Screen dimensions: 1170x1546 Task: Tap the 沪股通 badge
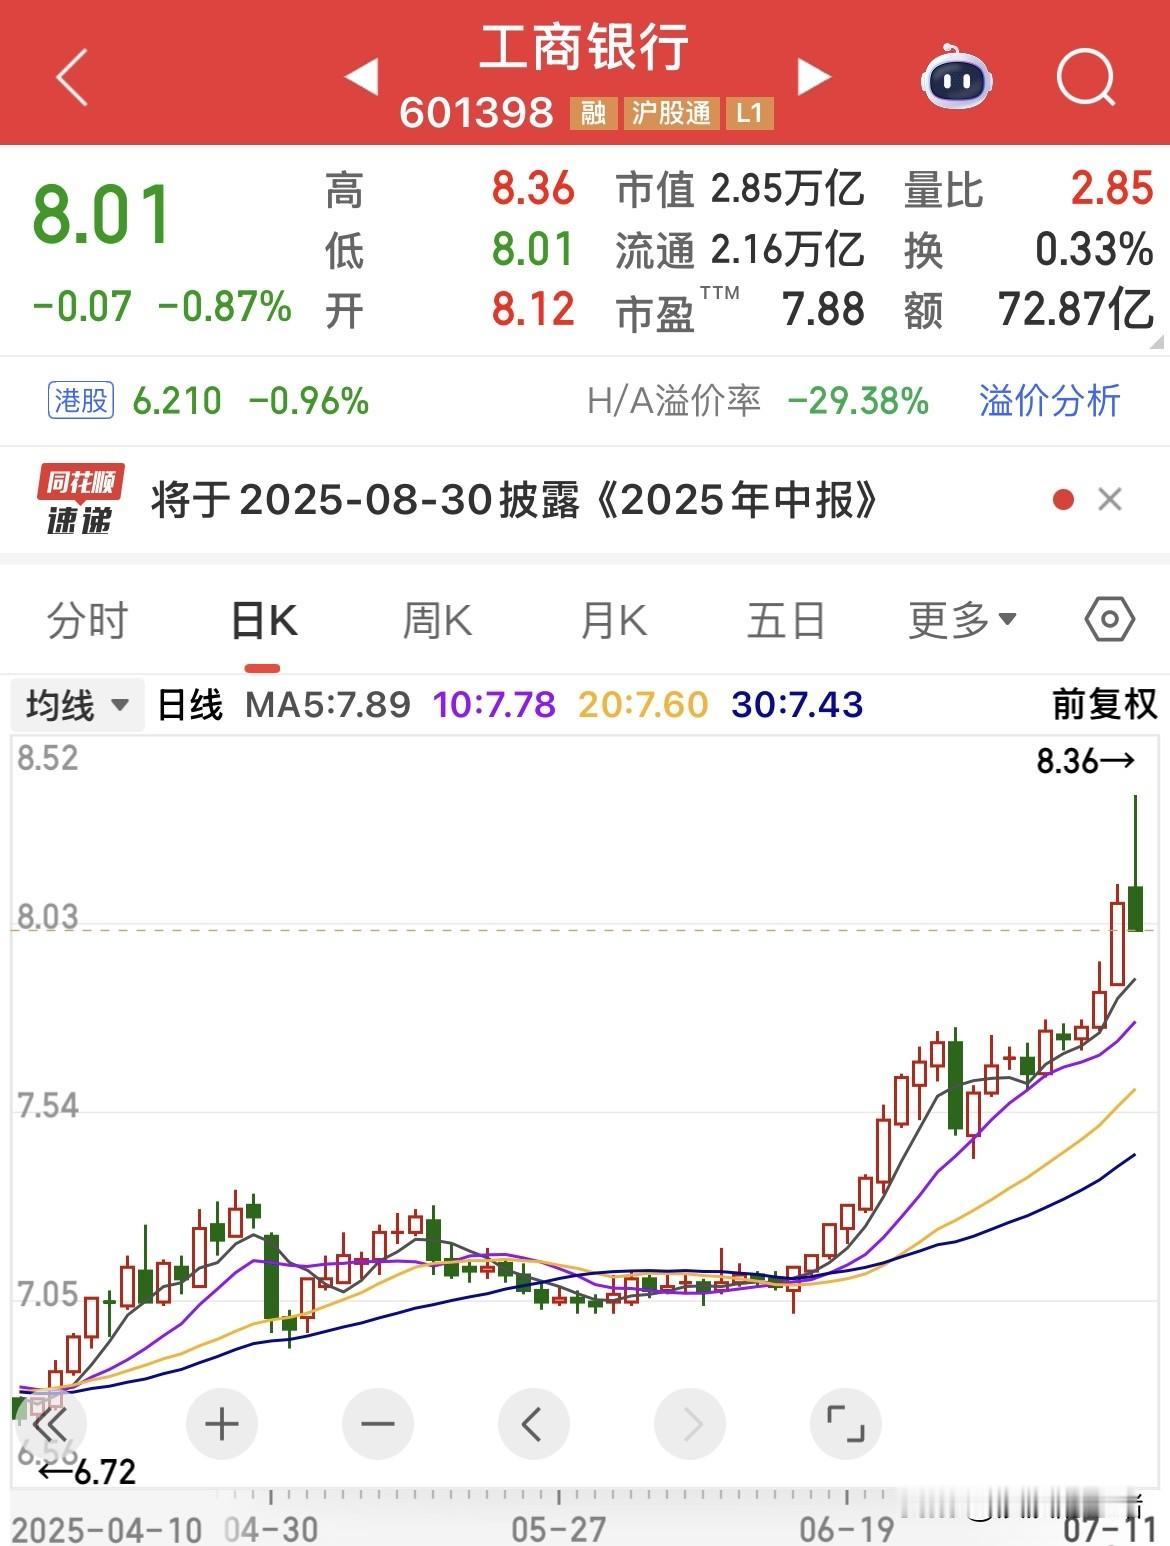click(x=671, y=113)
